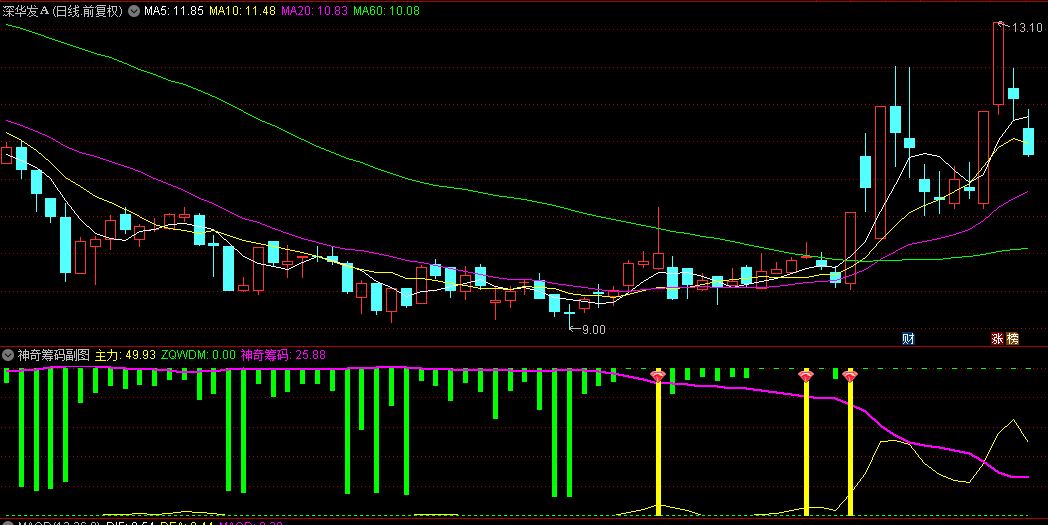Select the MA60: 10.08 indicator label
Screen dimensions: 1048x525
point(386,11)
